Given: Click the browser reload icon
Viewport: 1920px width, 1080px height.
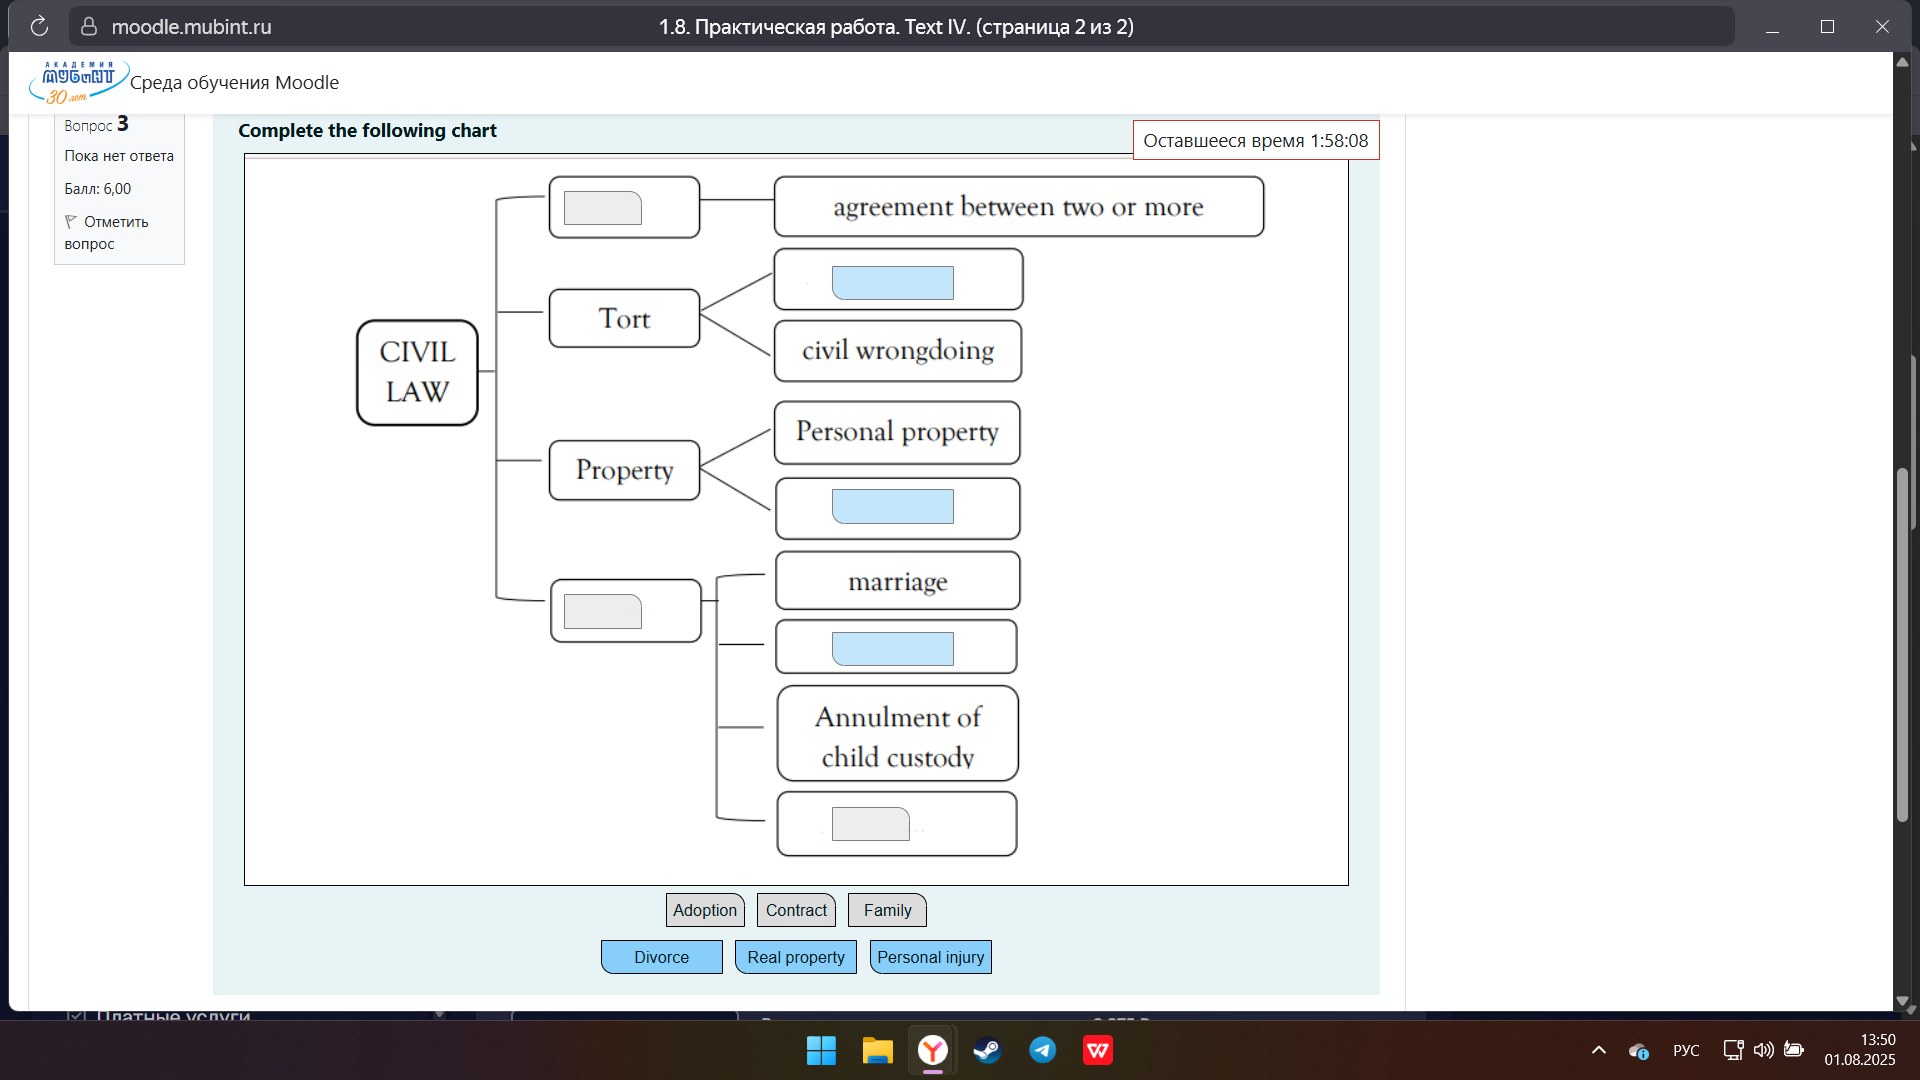Looking at the screenshot, I should click(39, 27).
